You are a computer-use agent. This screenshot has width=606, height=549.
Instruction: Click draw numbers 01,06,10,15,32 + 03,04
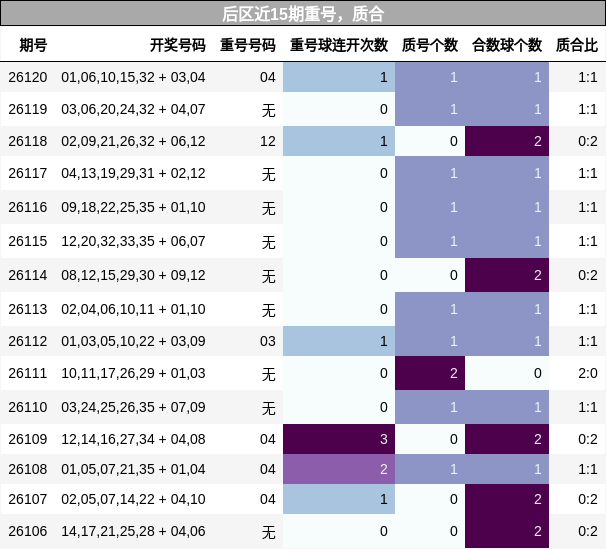133,77
